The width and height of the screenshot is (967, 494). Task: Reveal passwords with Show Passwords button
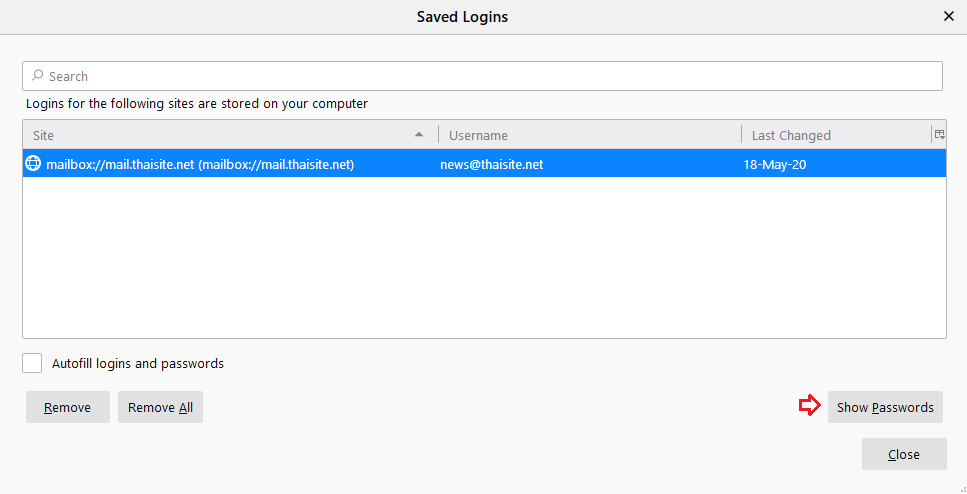(x=885, y=407)
